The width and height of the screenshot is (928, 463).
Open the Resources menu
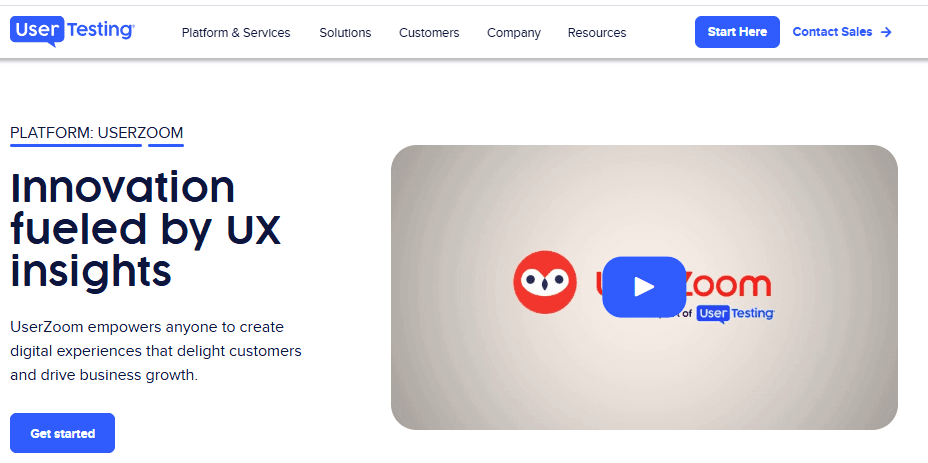(x=597, y=33)
